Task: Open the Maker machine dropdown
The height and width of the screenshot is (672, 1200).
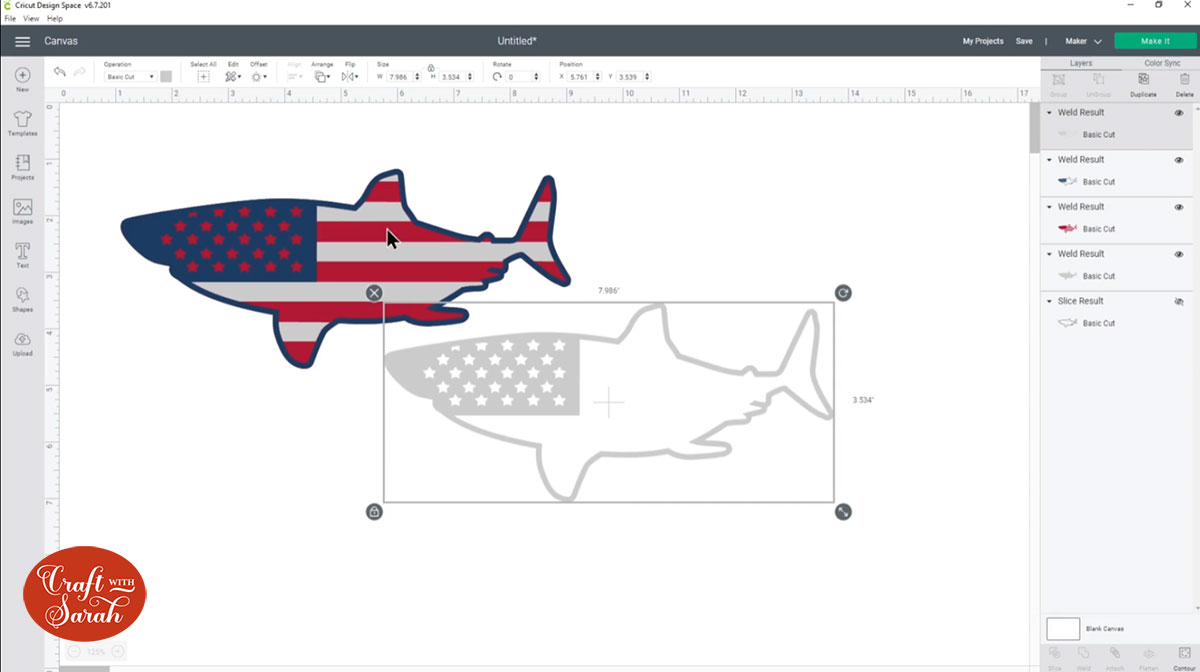Action: coord(1084,41)
